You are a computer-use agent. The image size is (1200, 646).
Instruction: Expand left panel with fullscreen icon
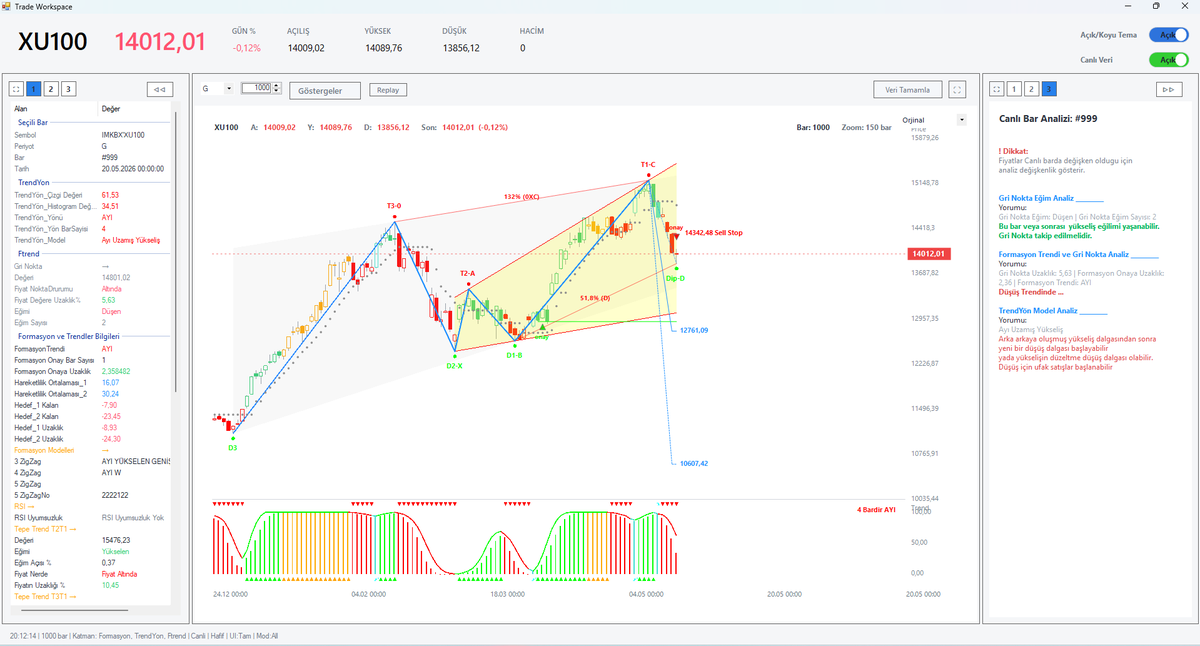[17, 89]
